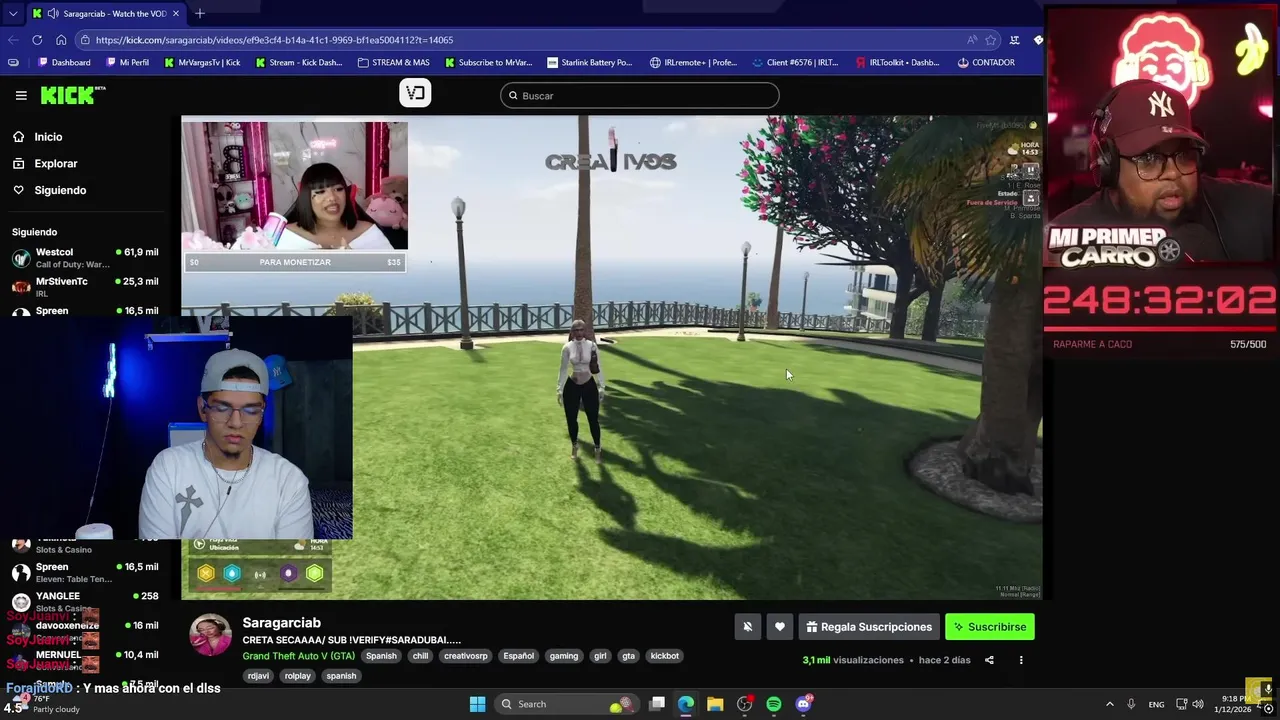The width and height of the screenshot is (1280, 720).
Task: Click browser back arrow
Action: coord(13,40)
